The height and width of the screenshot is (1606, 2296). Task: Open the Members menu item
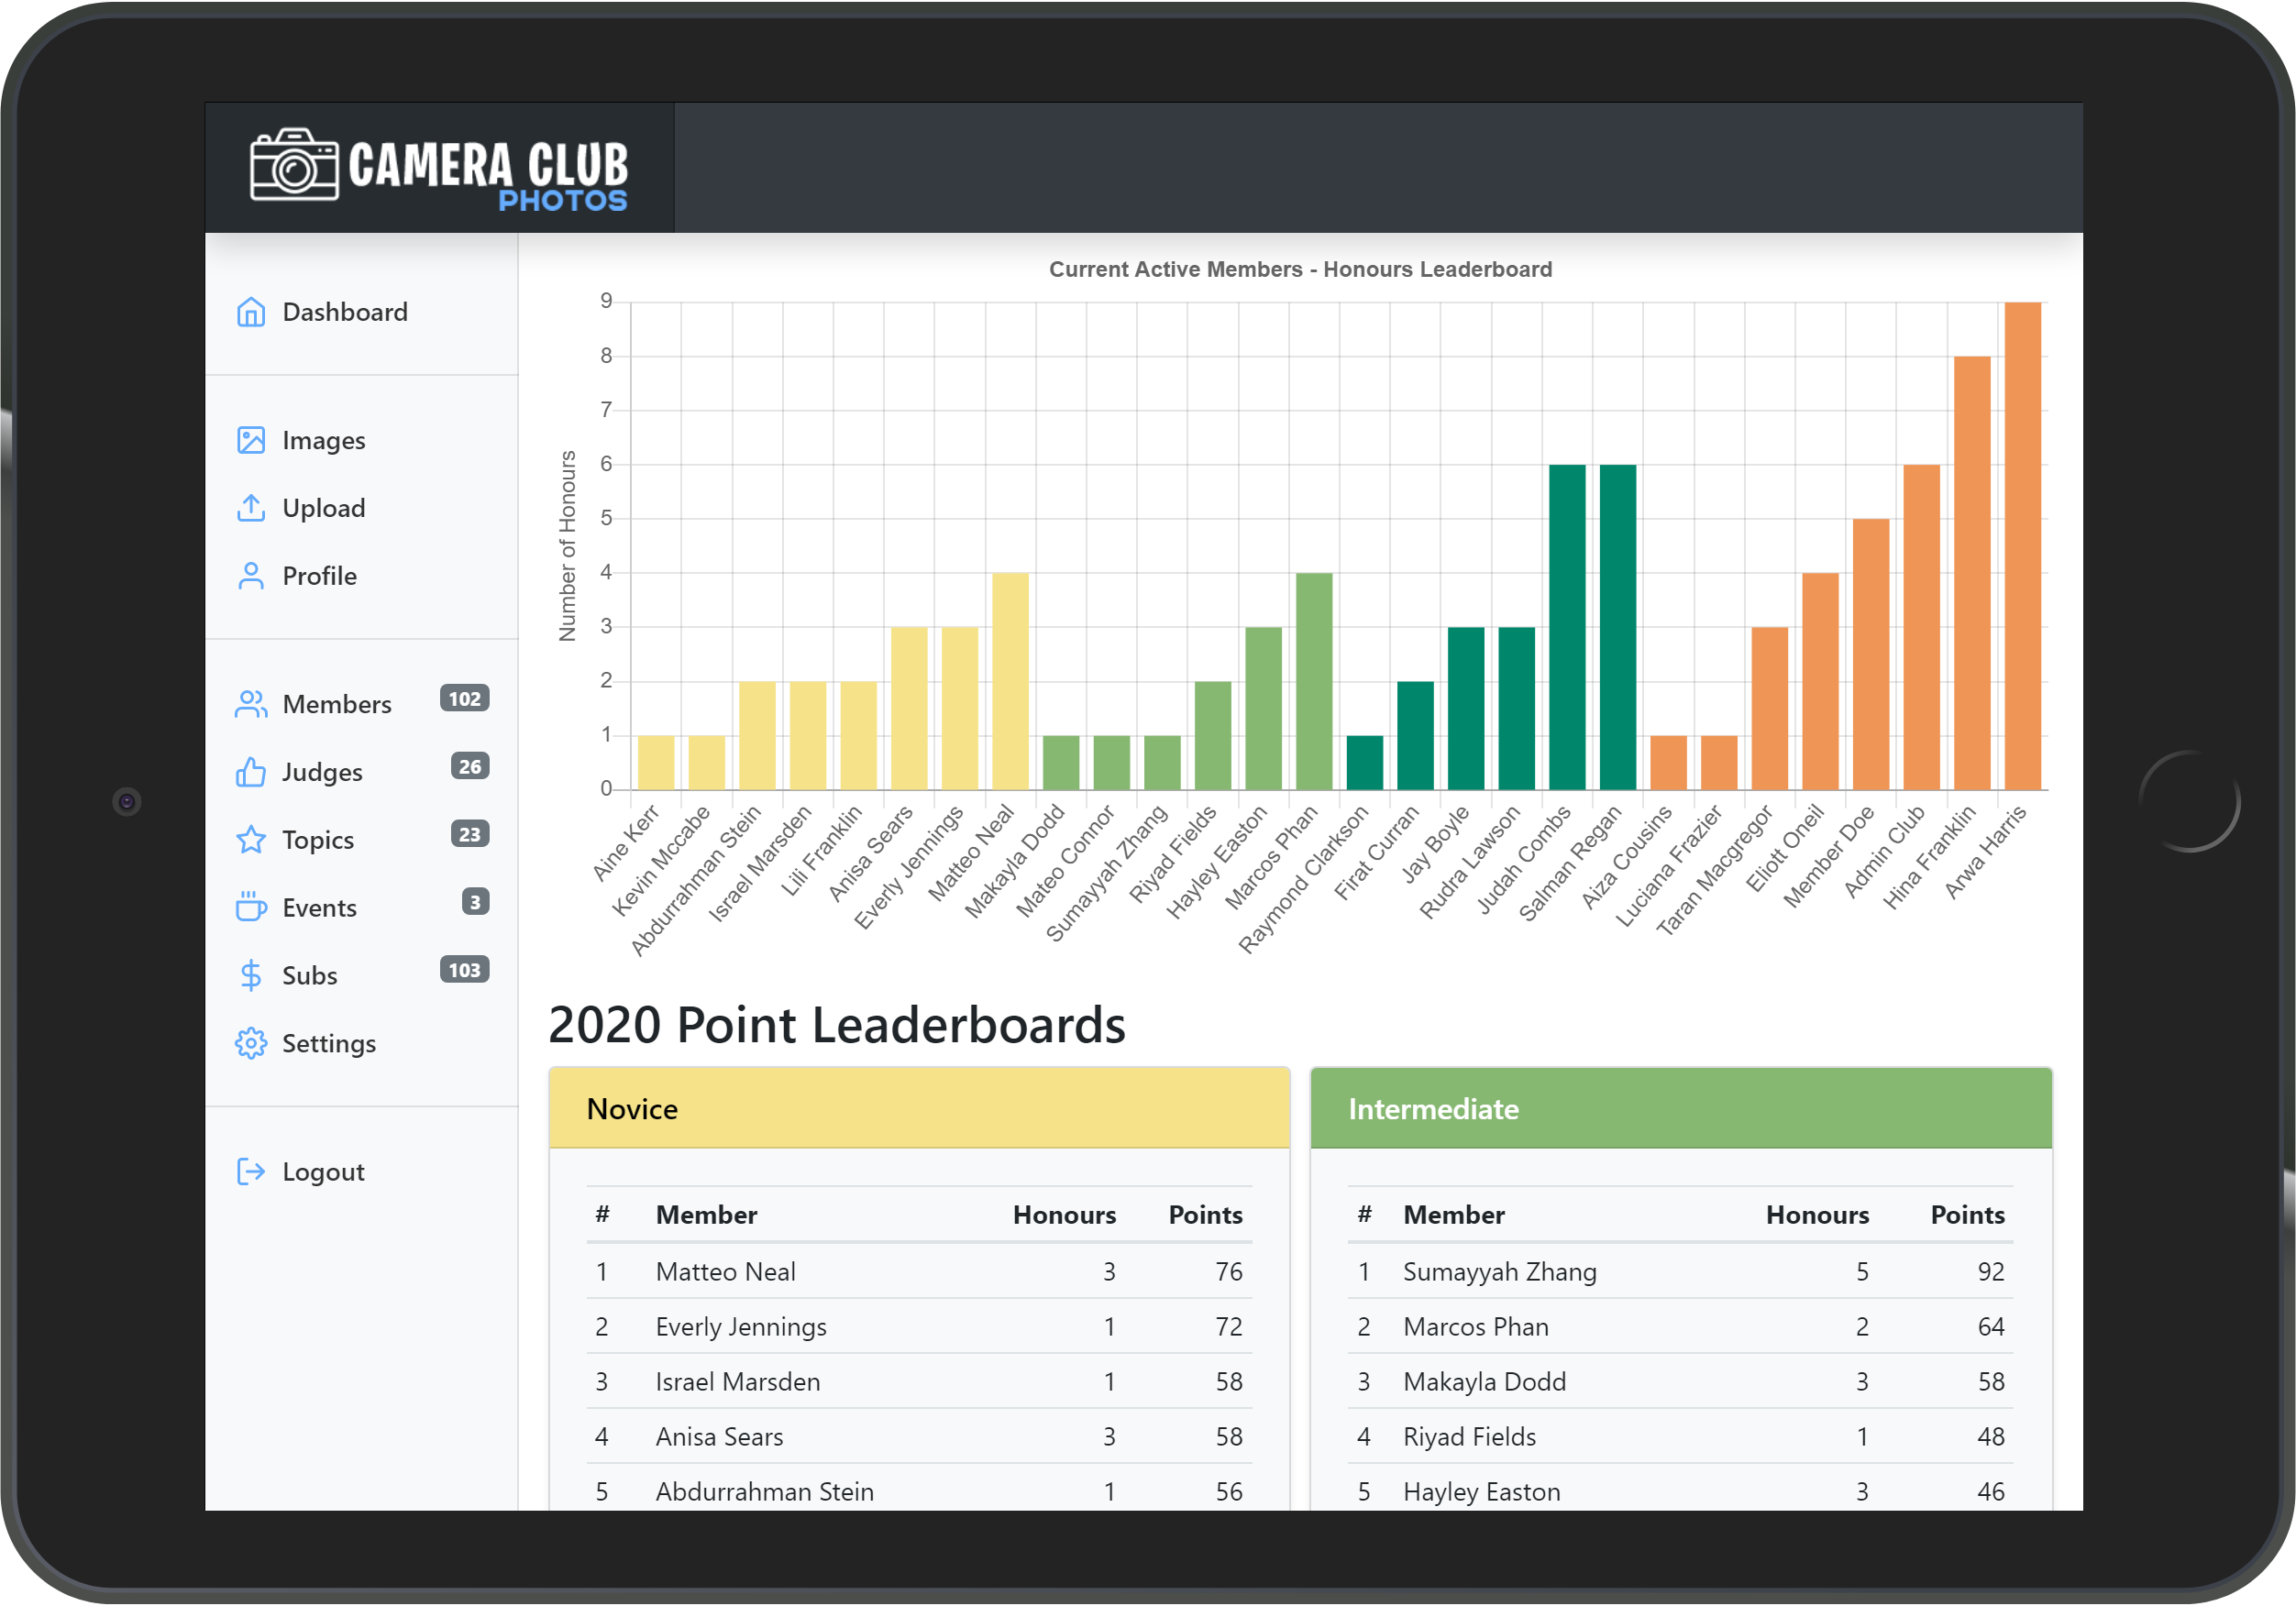pyautogui.click(x=337, y=704)
